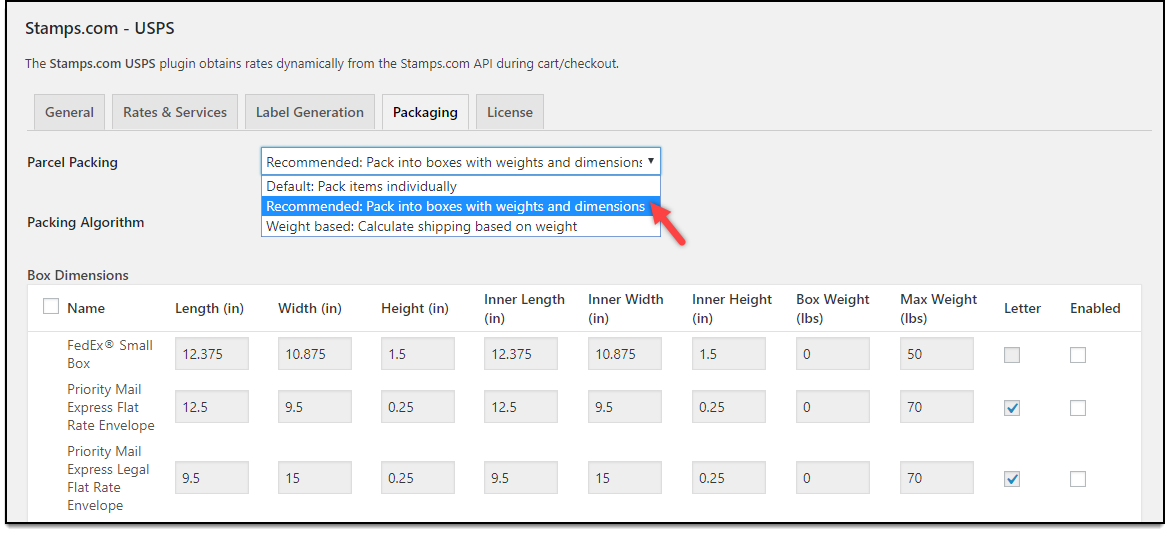The width and height of the screenshot is (1170, 534).
Task: Click Max Weight field of FedEx Small Box
Action: click(936, 354)
